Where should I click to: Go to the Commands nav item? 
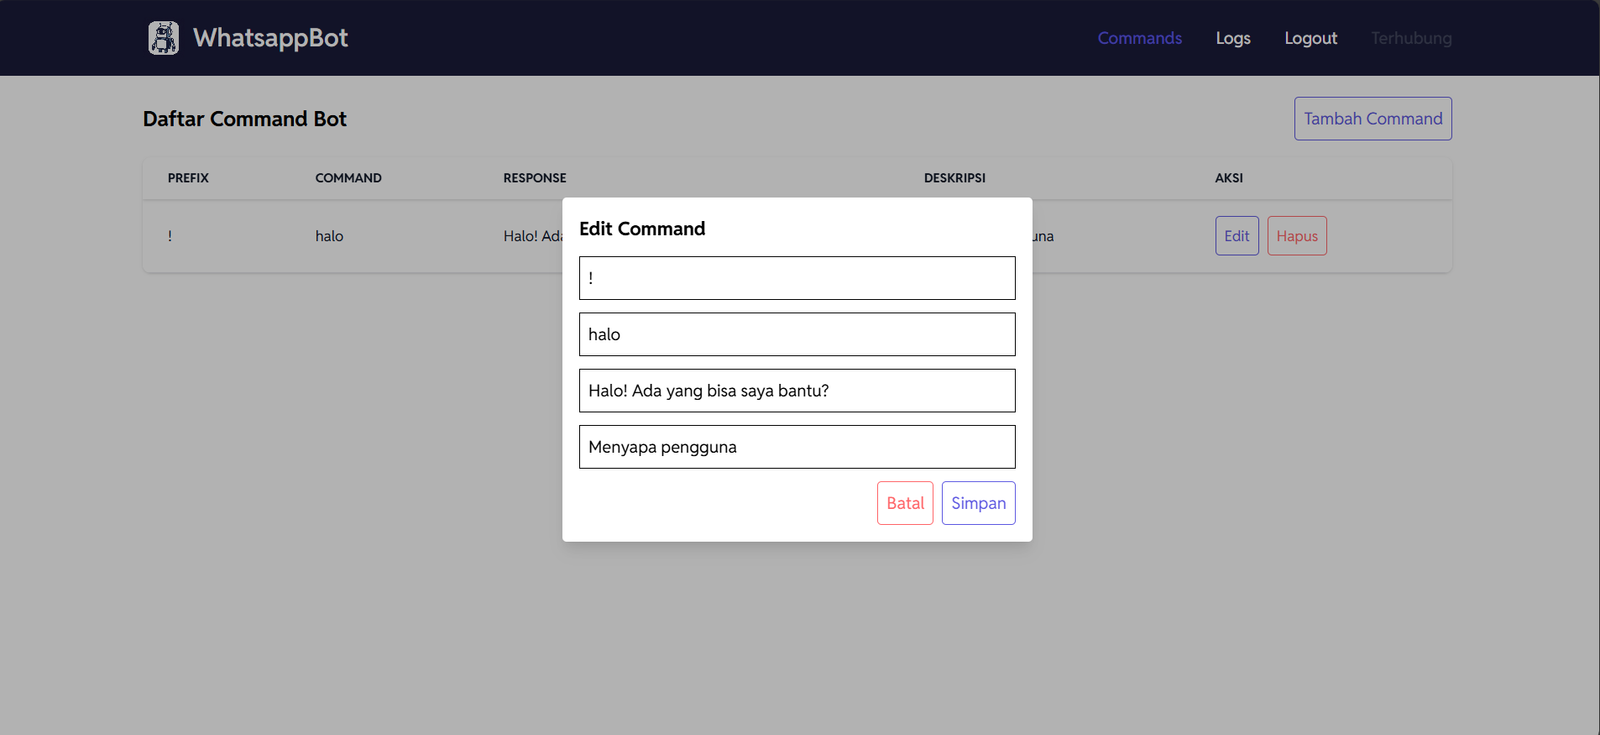point(1139,38)
